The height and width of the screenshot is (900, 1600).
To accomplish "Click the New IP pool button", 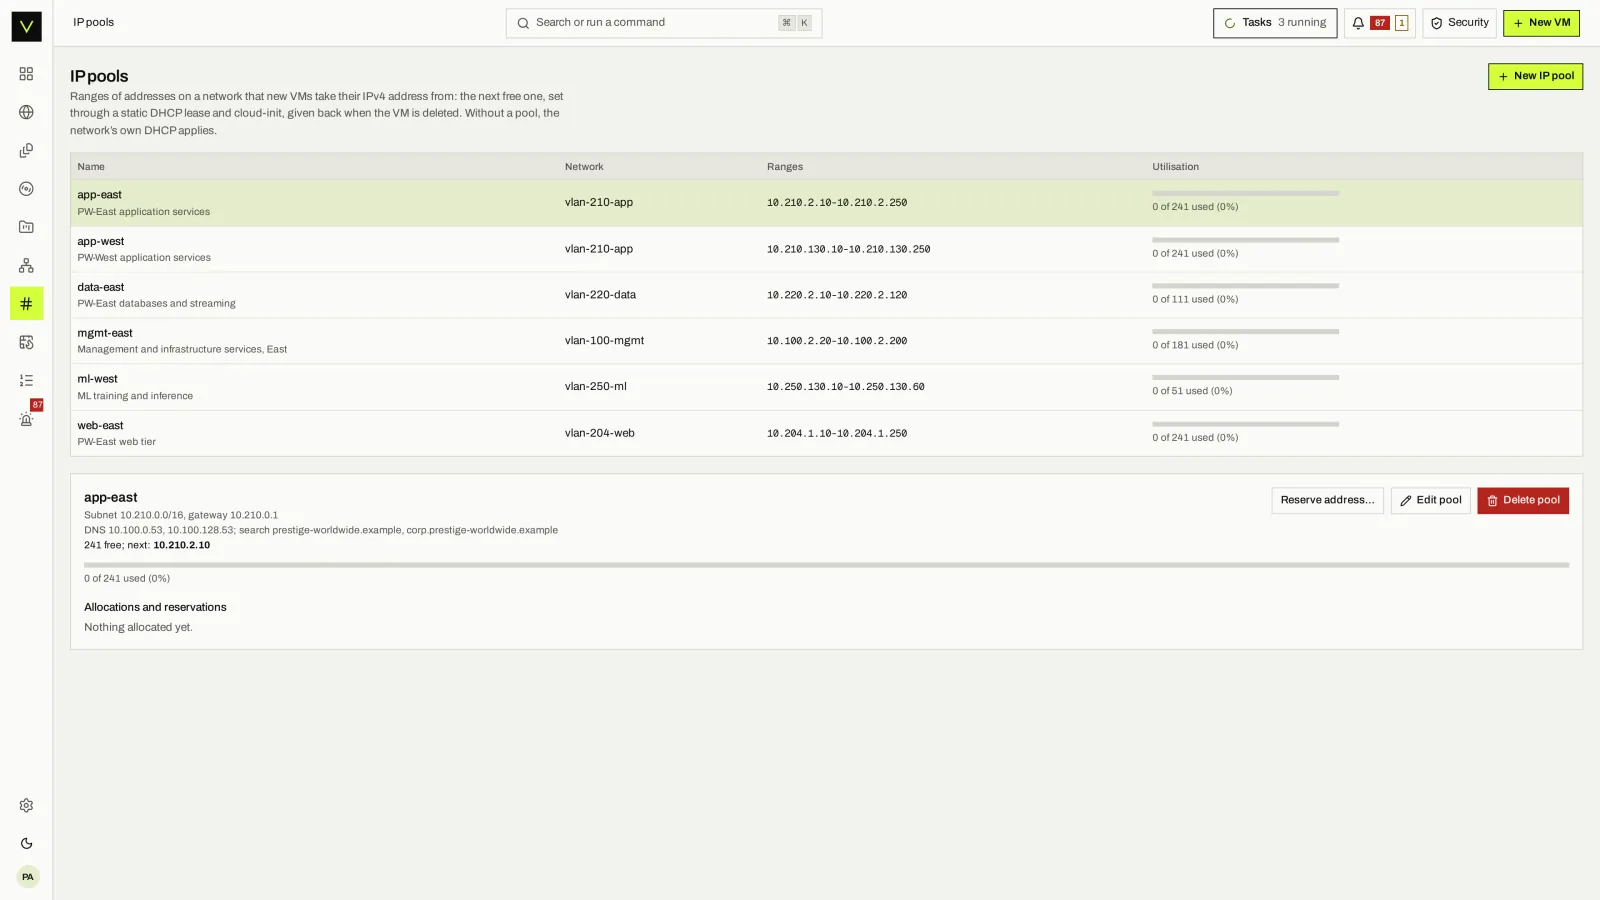I will click(1535, 76).
